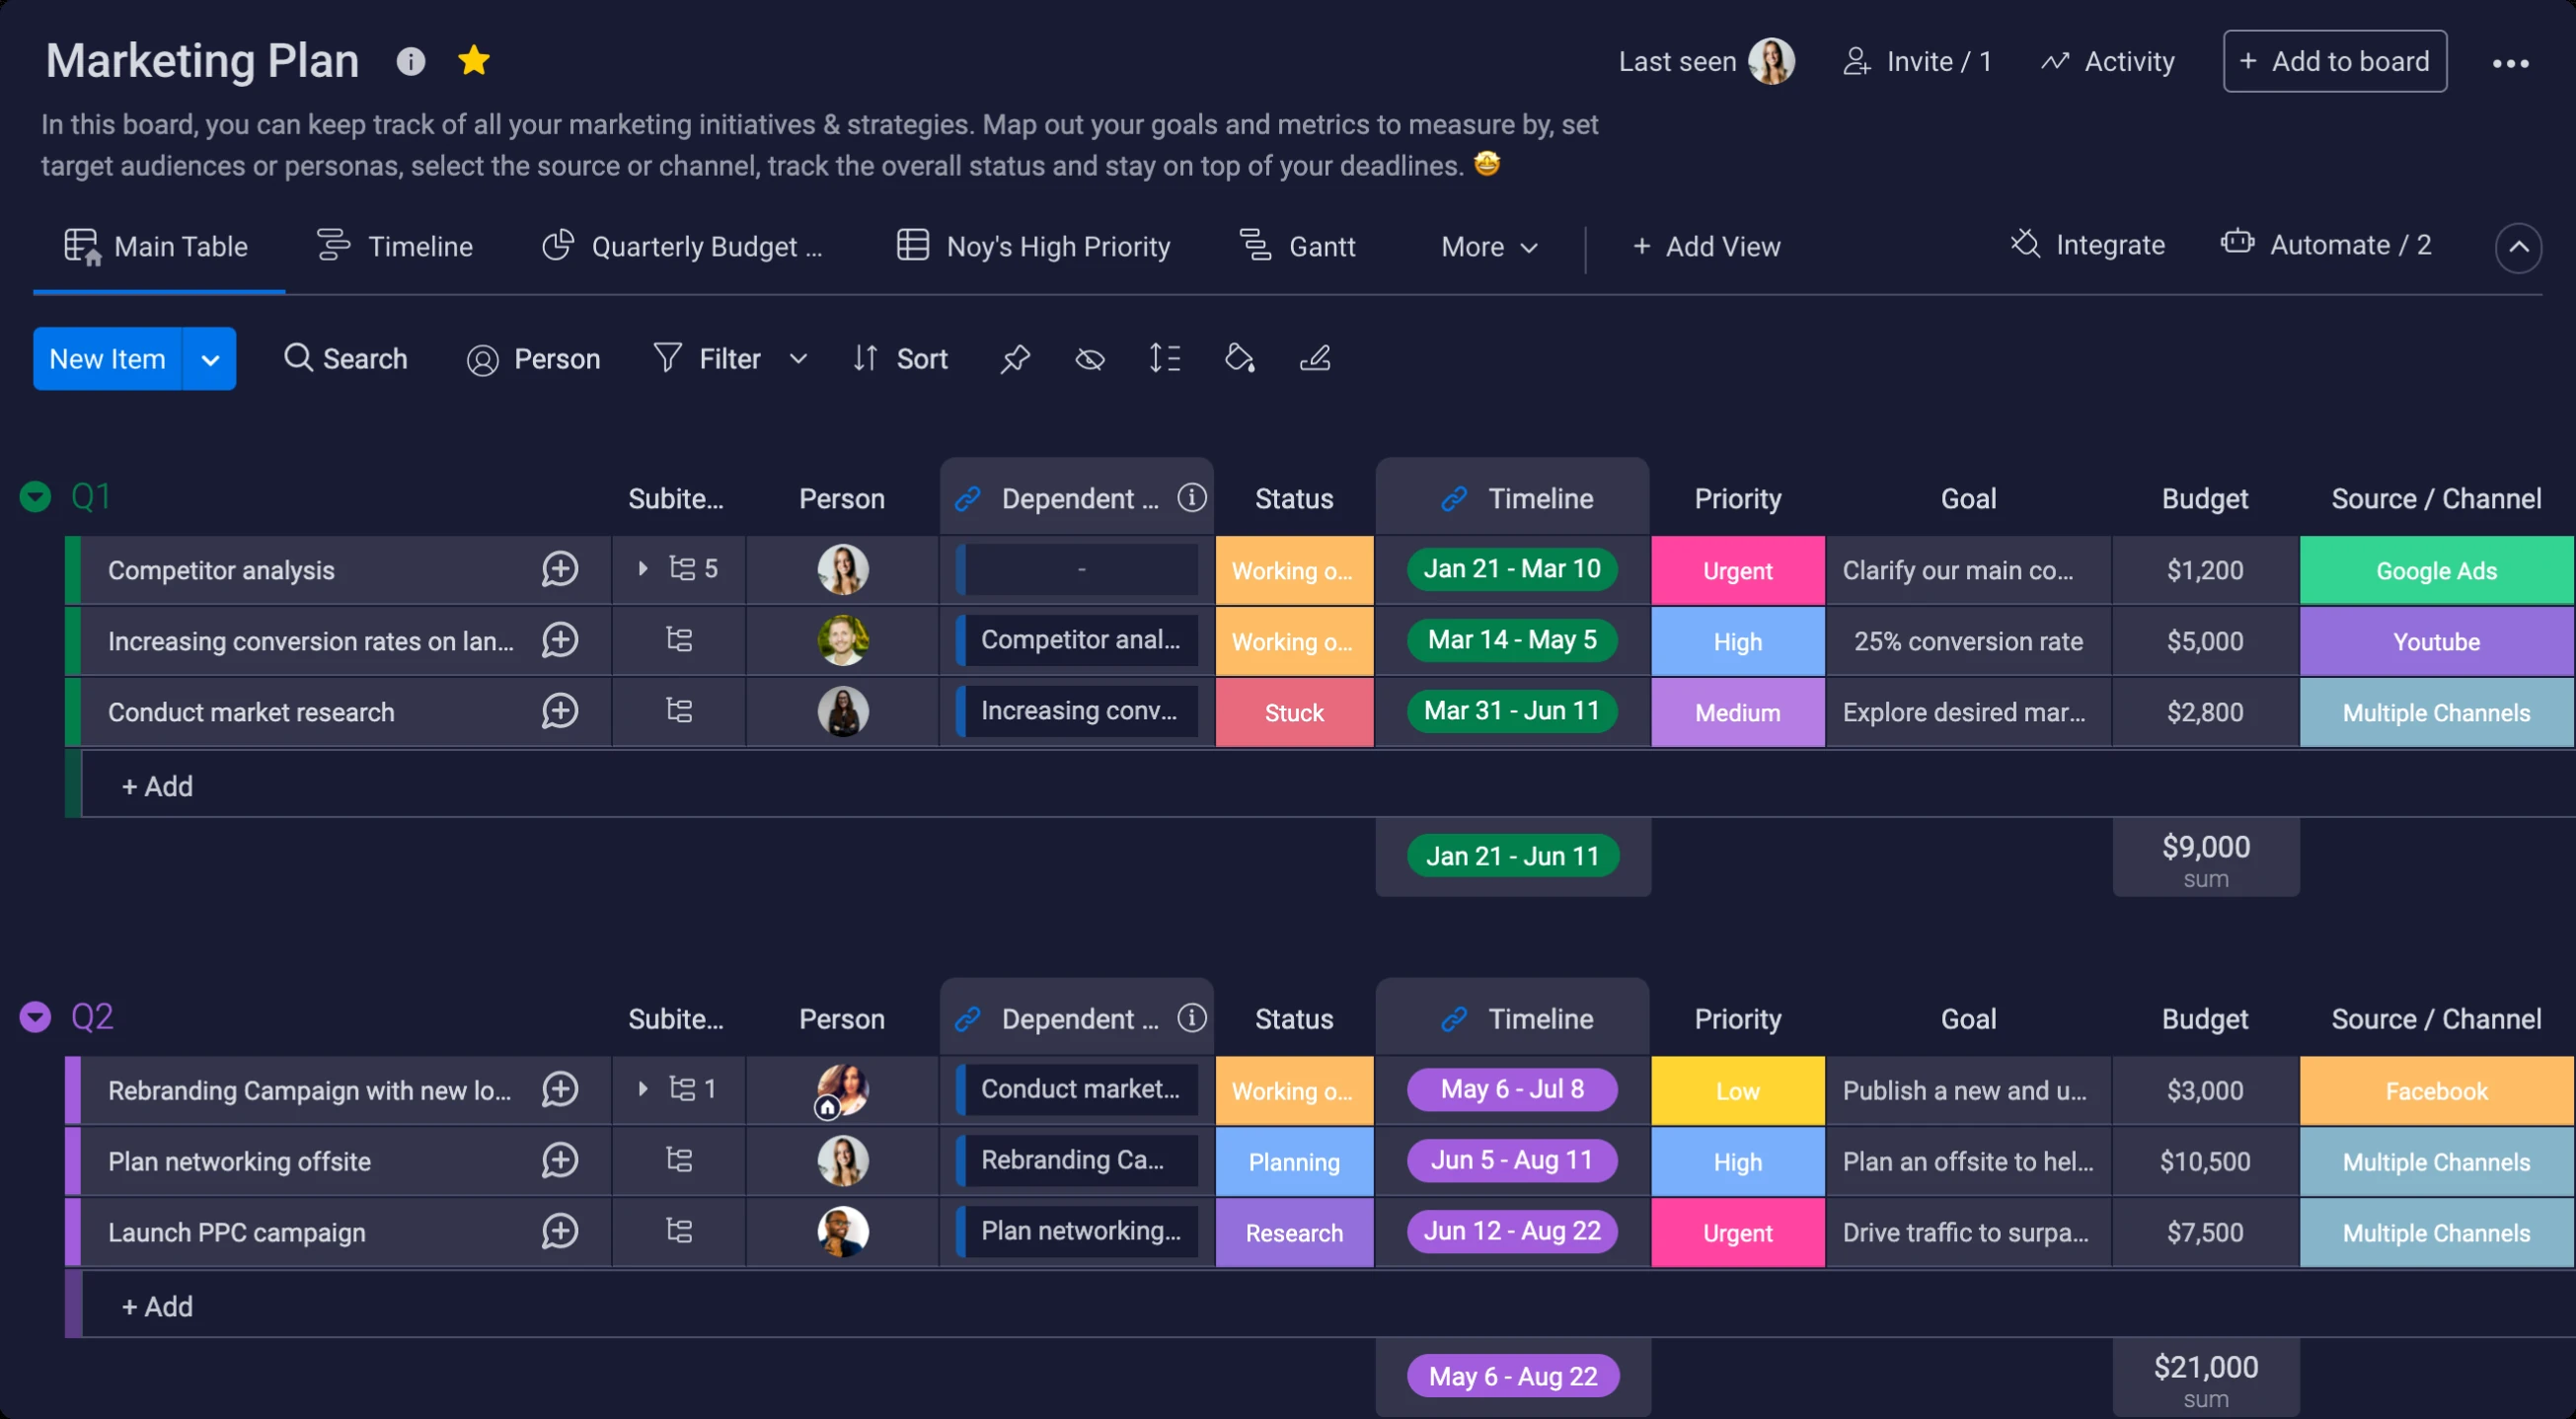Open Automate robot icon
This screenshot has height=1419, width=2576.
coord(2238,243)
